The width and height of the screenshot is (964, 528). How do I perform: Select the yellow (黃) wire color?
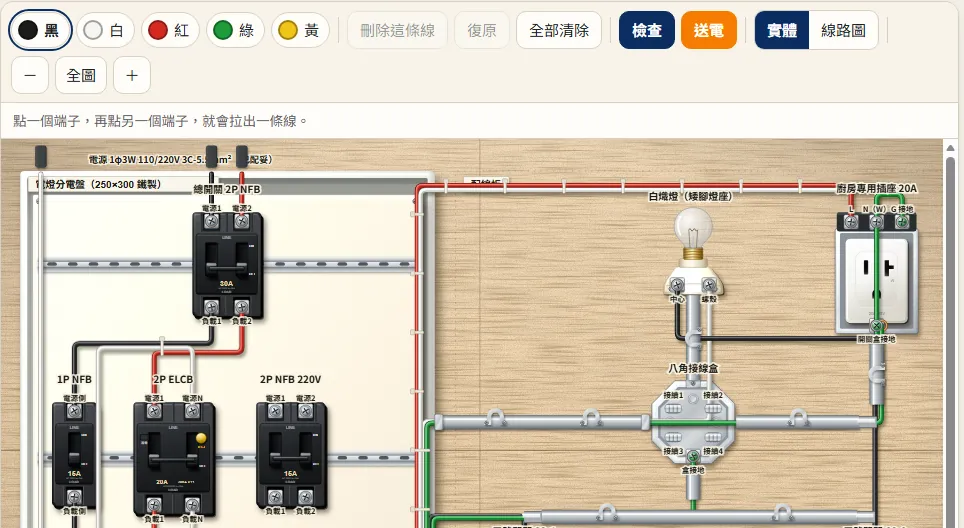(x=300, y=30)
